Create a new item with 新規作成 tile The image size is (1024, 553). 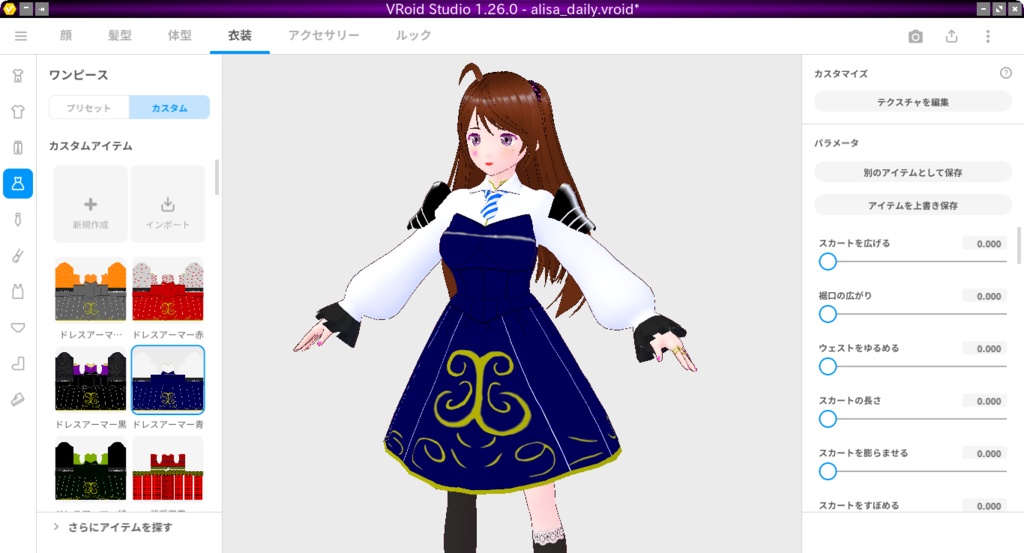91,204
